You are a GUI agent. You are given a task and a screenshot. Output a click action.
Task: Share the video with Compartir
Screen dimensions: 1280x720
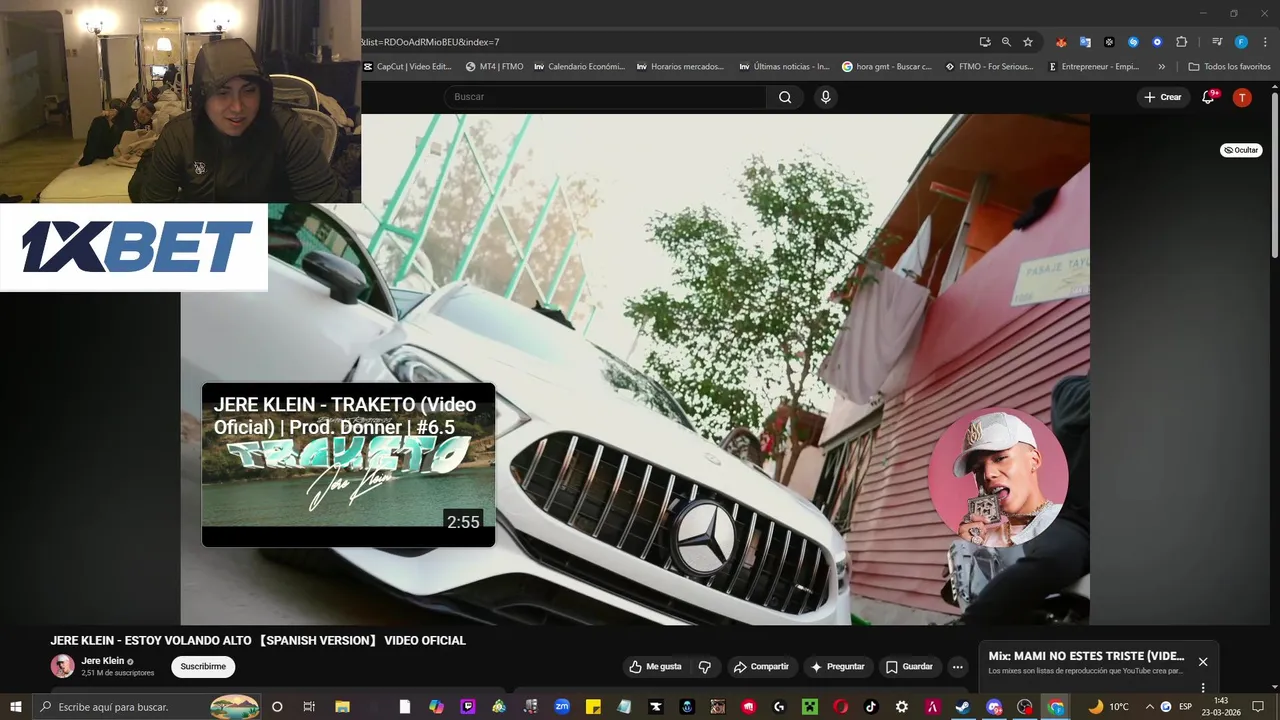(x=761, y=667)
